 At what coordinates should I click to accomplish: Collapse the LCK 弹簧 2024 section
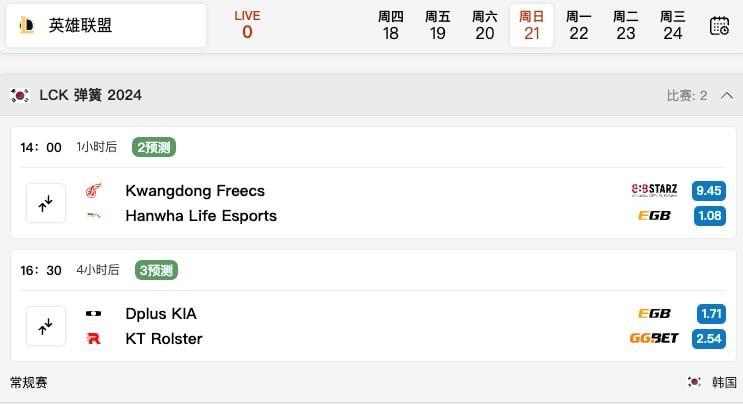tap(727, 95)
